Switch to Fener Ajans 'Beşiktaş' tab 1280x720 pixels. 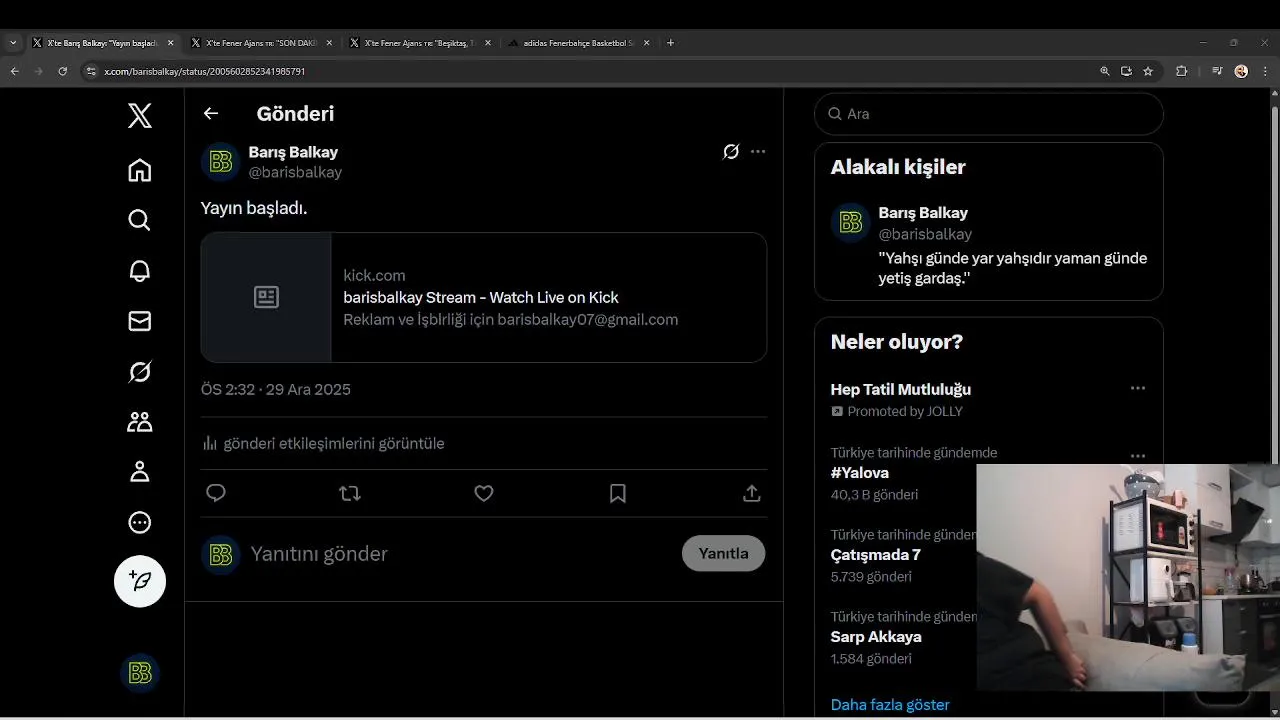click(421, 43)
